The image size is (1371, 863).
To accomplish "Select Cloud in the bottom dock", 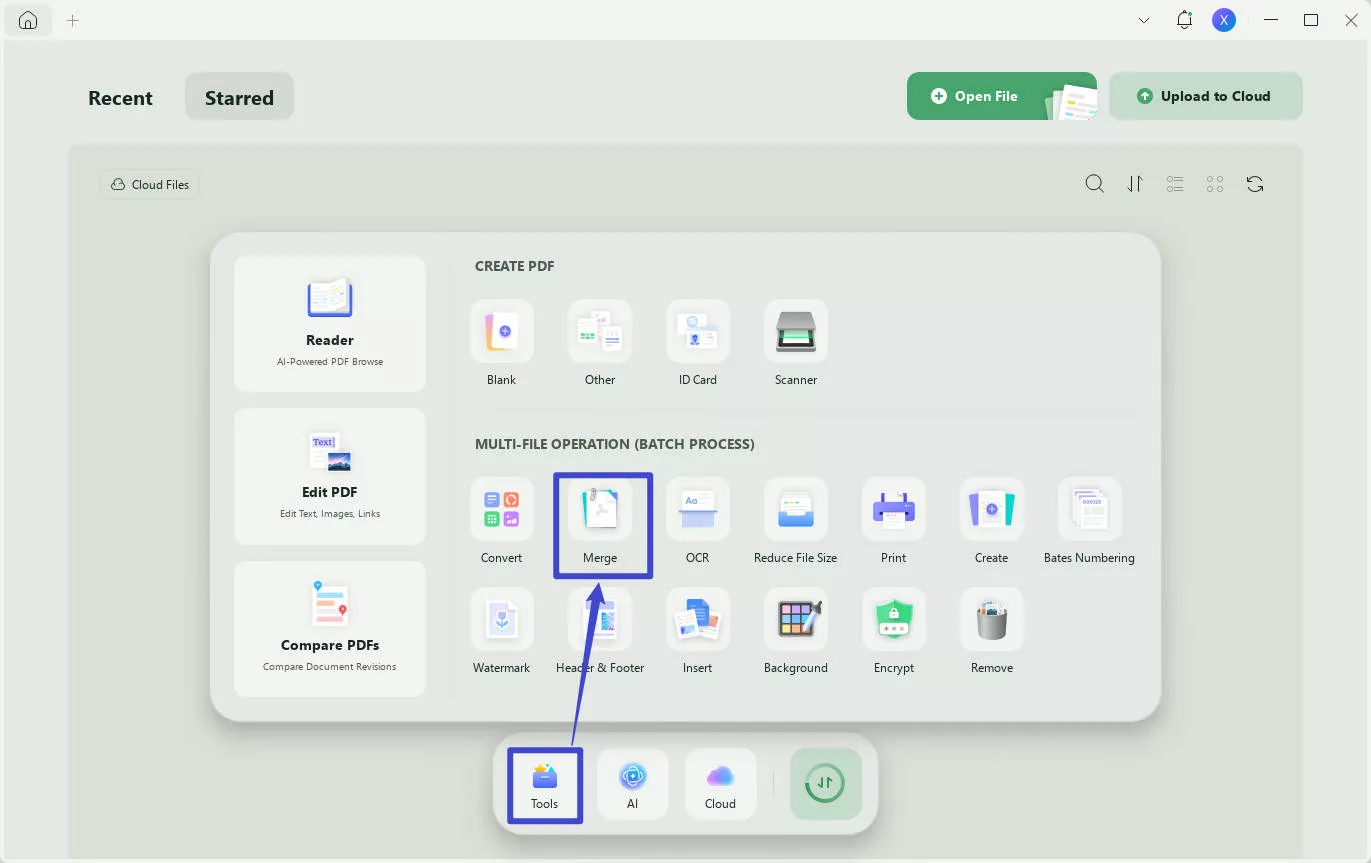I will (x=720, y=785).
